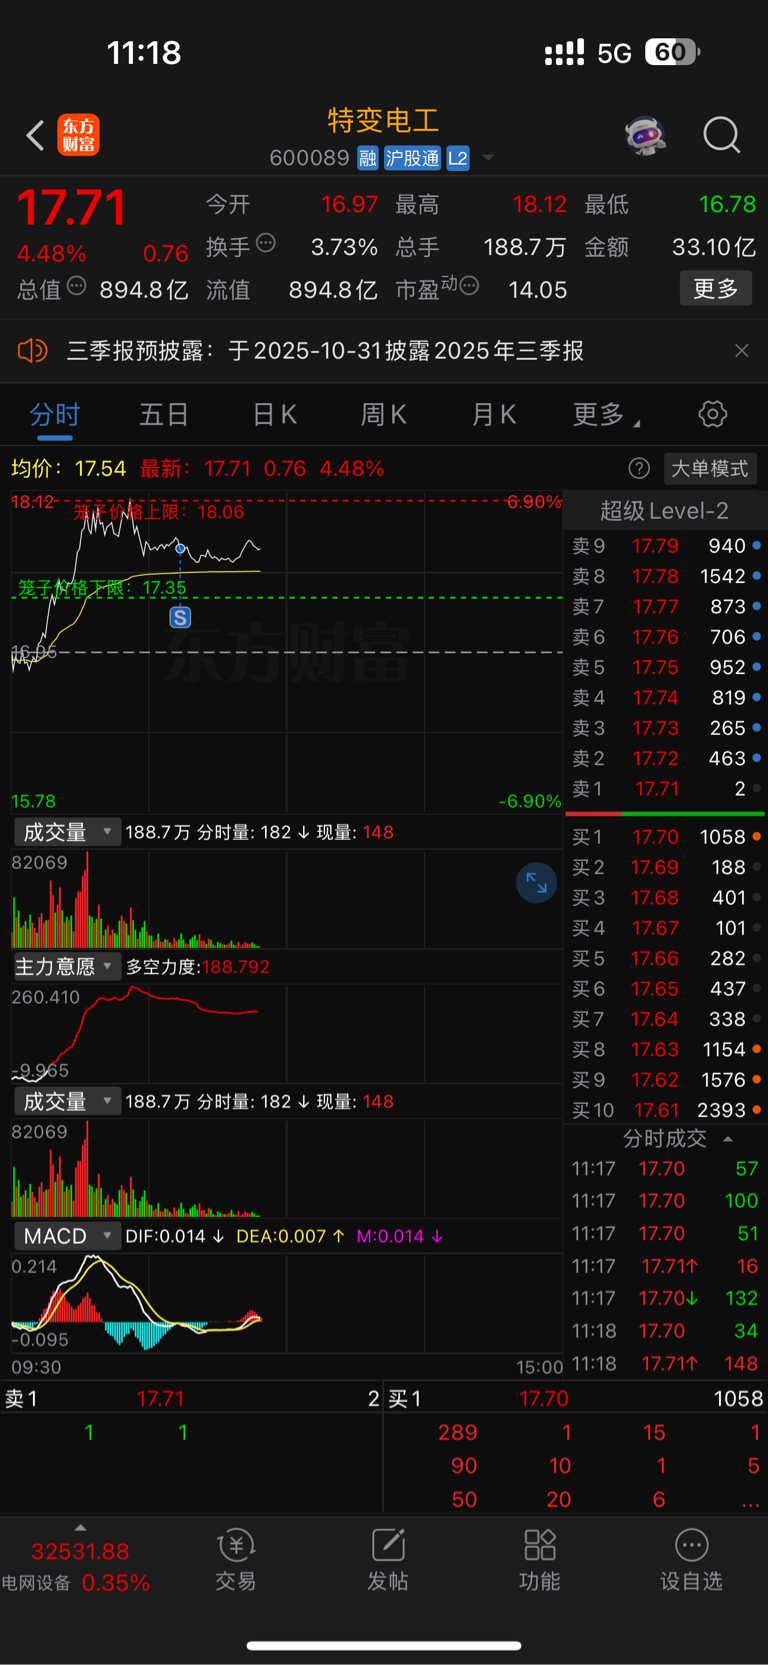
Task: Tap the bottom 买1 17.70 queue header
Action: (576, 1399)
